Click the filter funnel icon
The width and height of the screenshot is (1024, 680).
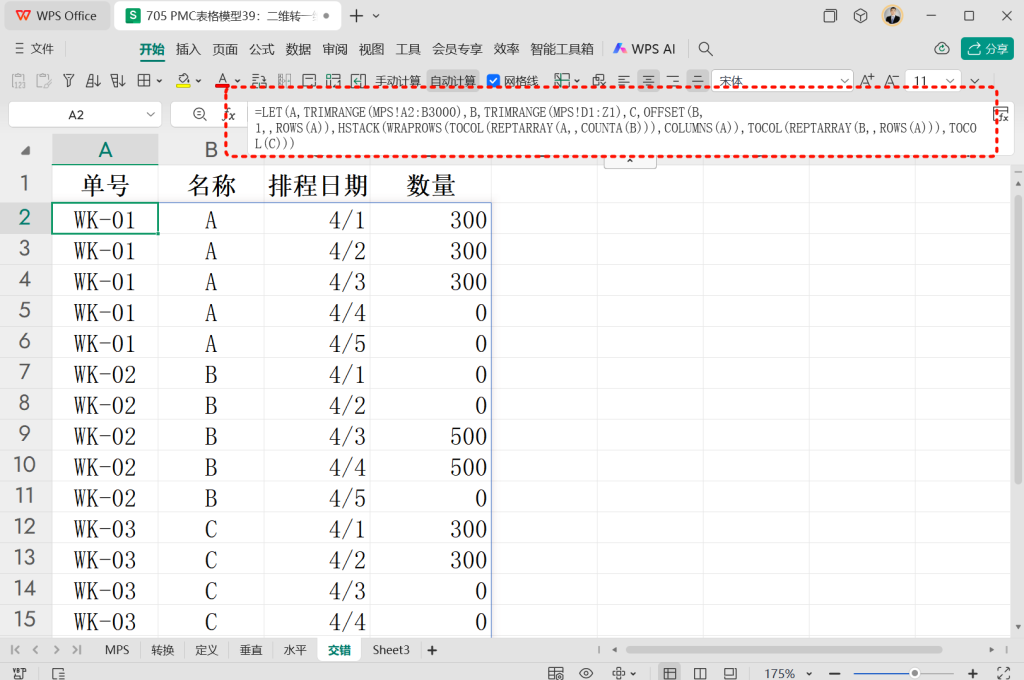(x=69, y=81)
